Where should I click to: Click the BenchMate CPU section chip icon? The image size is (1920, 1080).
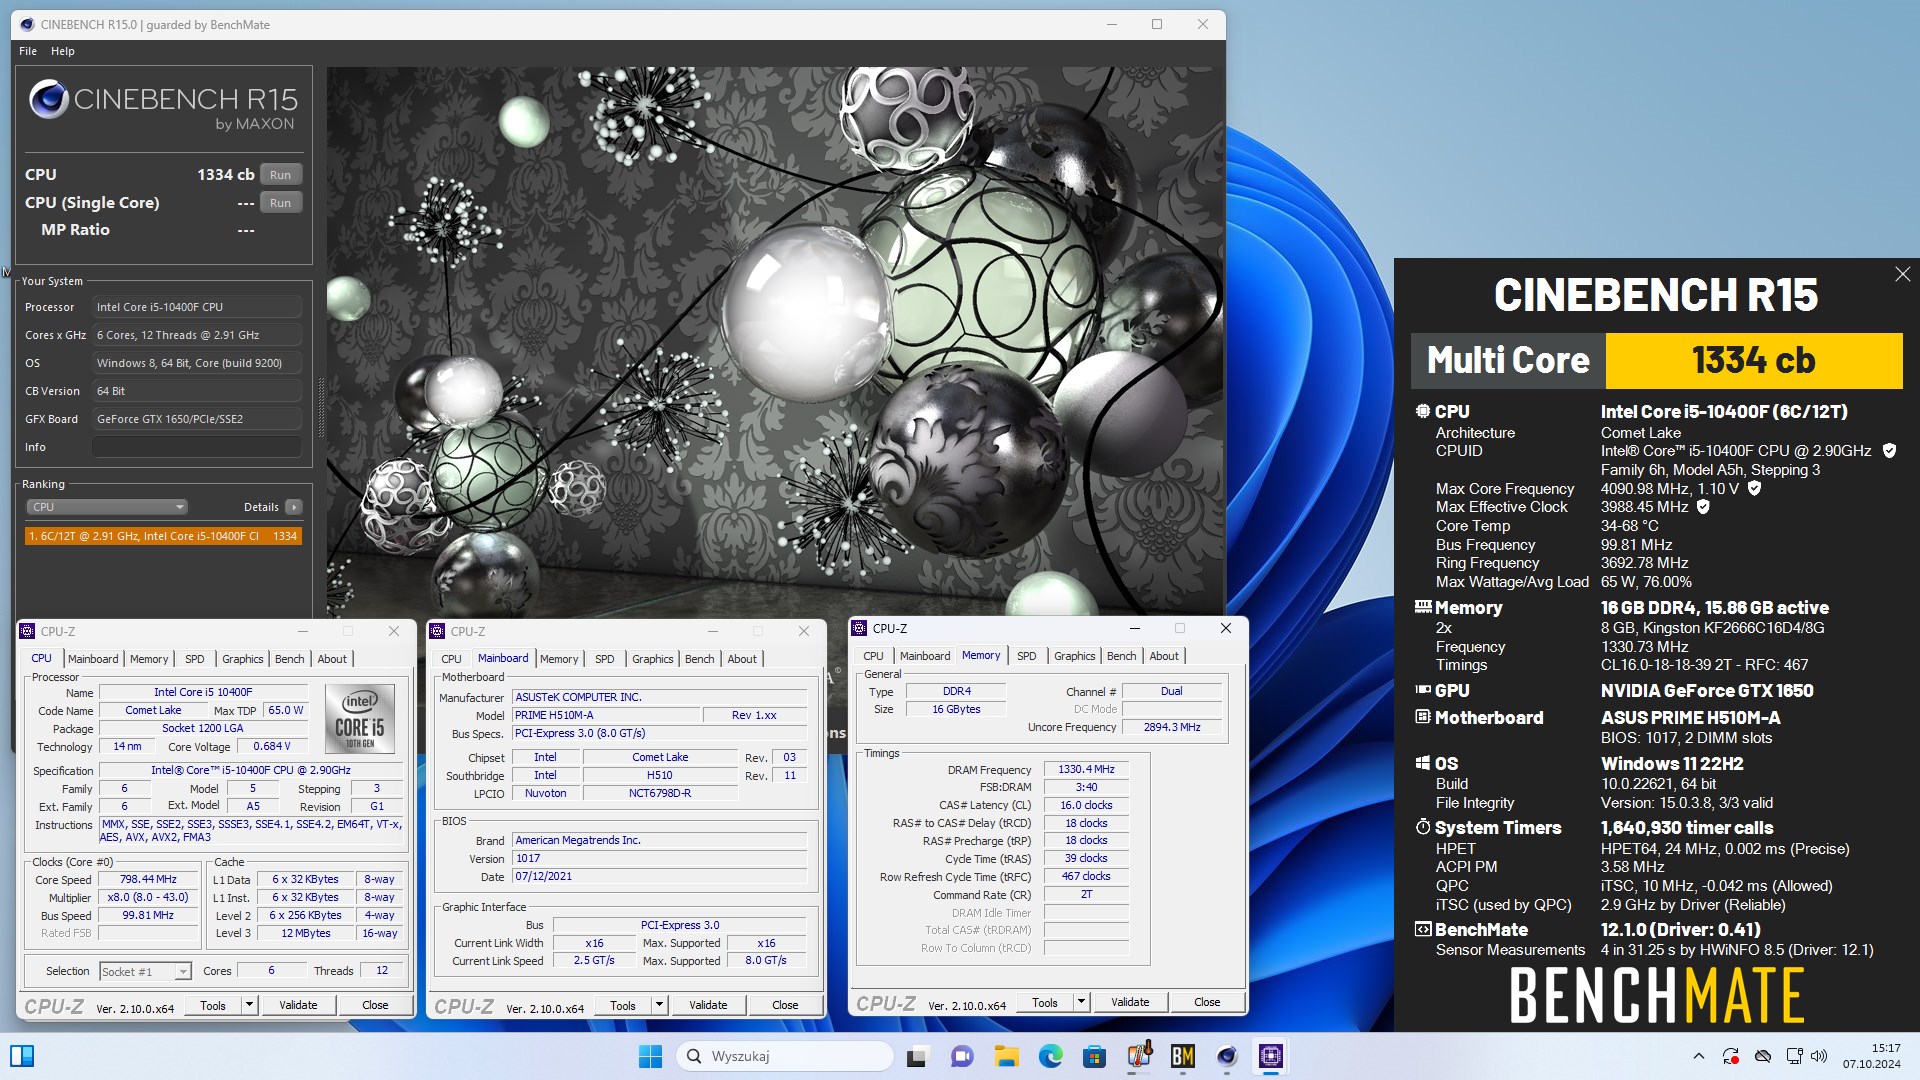click(x=1423, y=411)
